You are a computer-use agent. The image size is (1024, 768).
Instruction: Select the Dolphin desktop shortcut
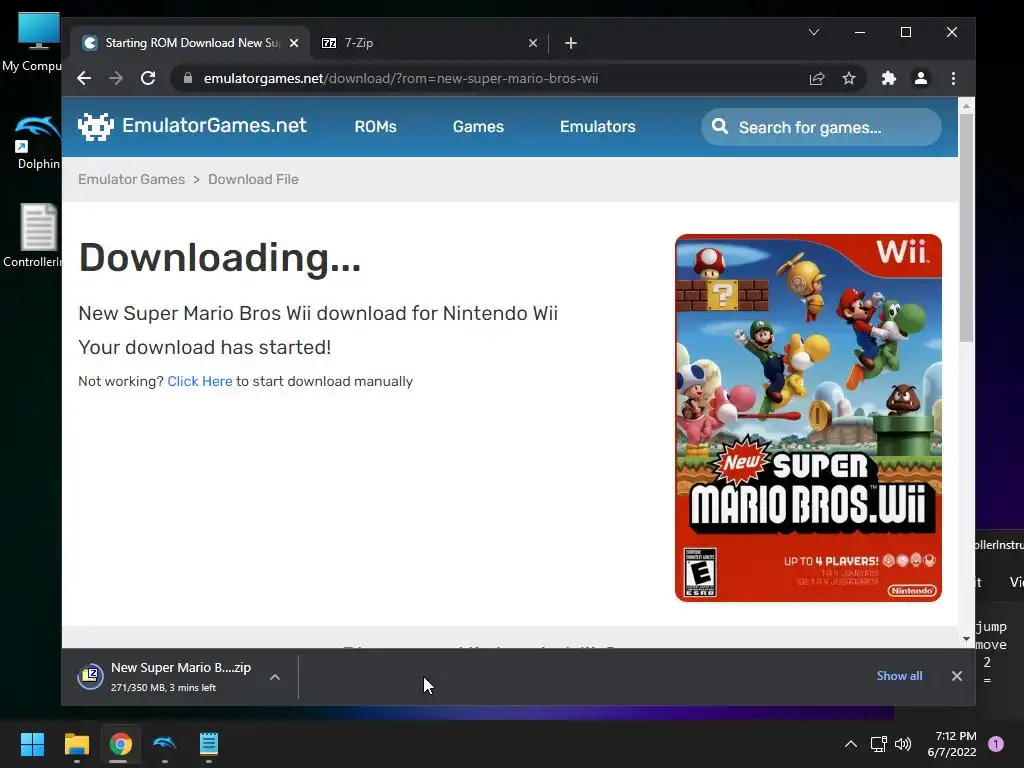point(38,142)
